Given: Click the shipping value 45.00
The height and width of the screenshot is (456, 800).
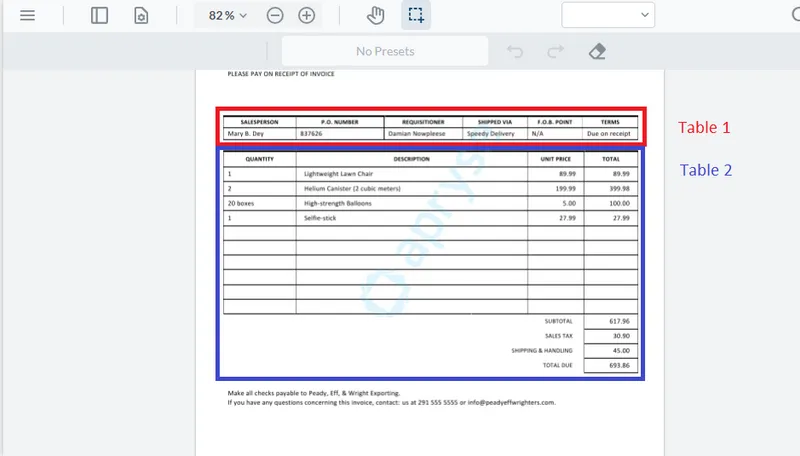Looking at the screenshot, I should click(621, 351).
